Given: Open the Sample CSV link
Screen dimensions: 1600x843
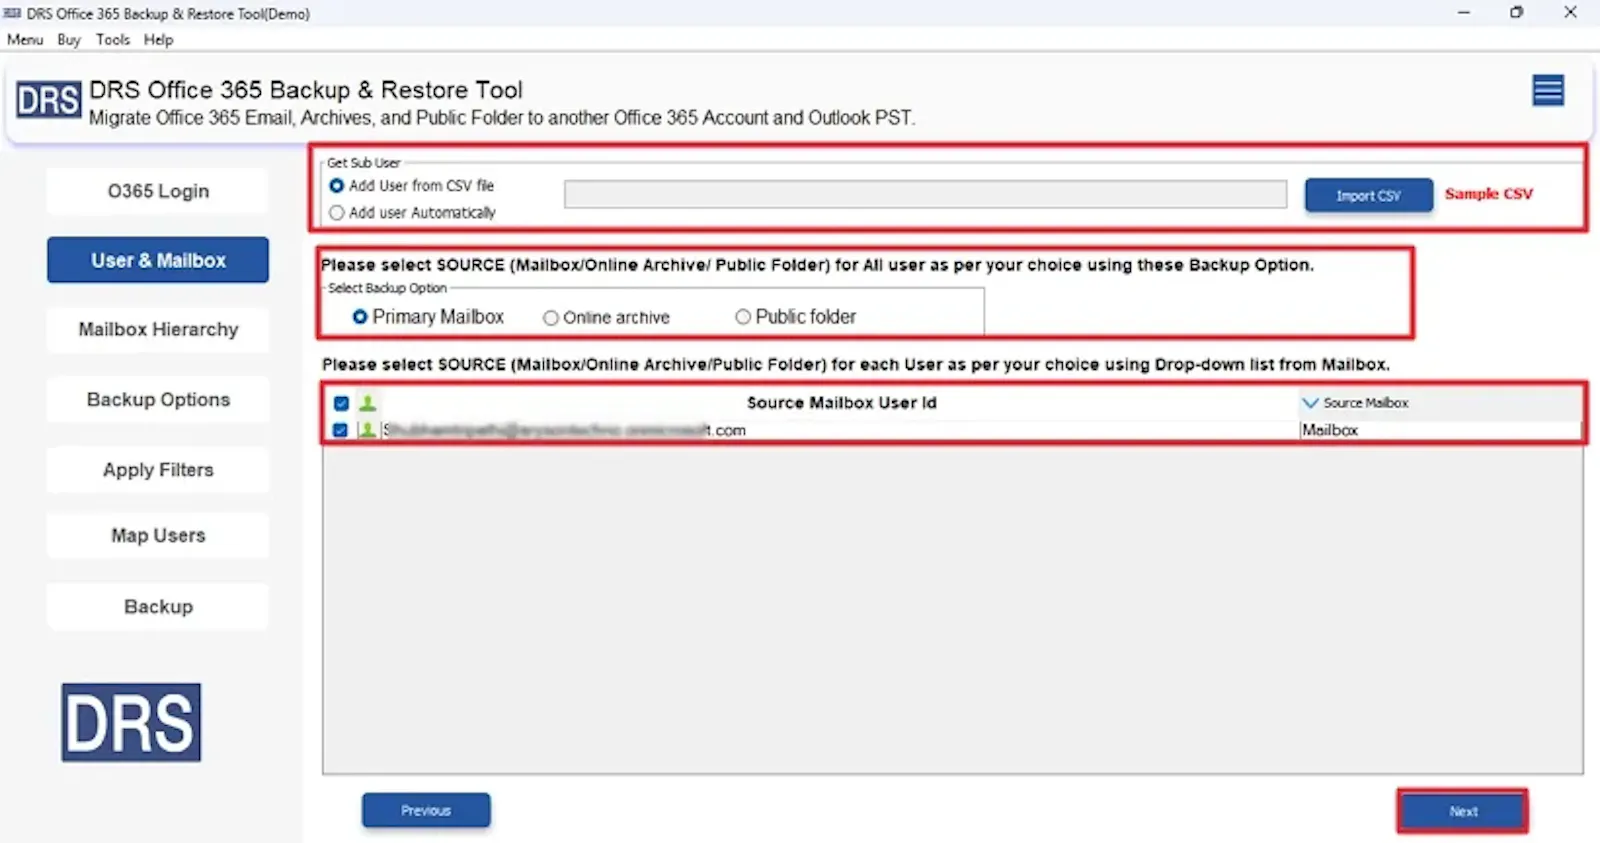Looking at the screenshot, I should (1488, 194).
